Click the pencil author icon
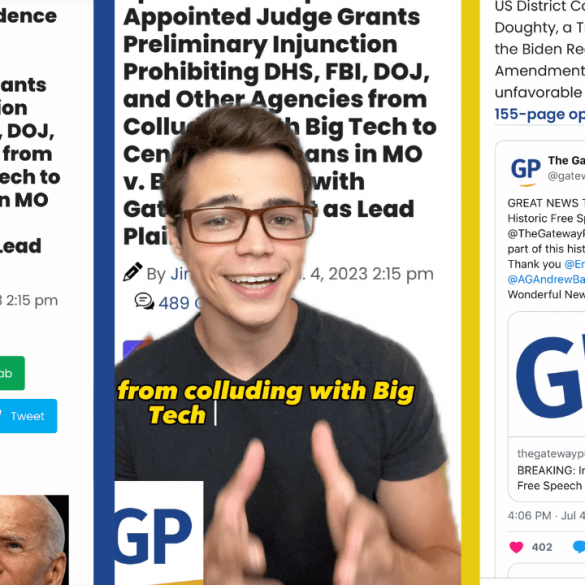 click(133, 272)
